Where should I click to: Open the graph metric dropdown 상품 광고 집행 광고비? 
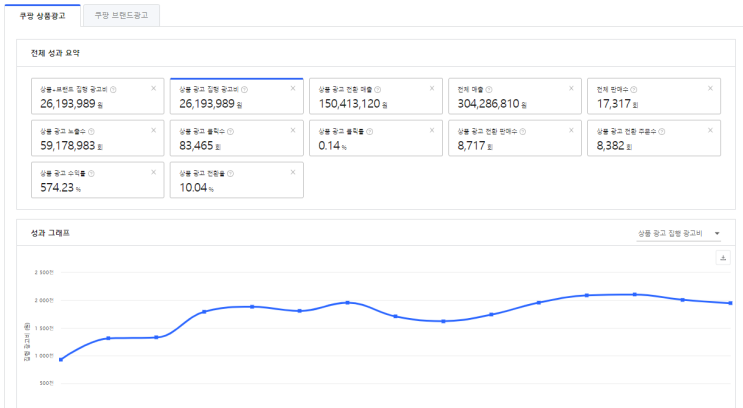(x=678, y=233)
